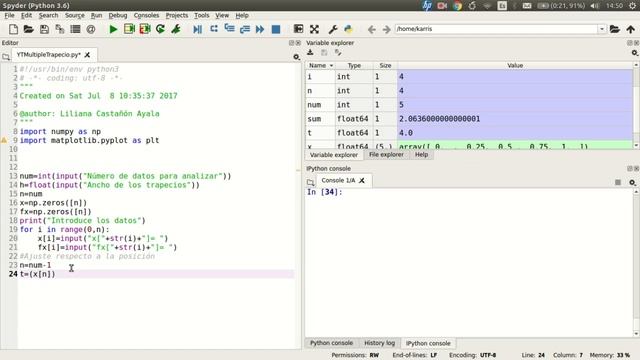
Task: Open the Debug menu
Action: pos(118,15)
